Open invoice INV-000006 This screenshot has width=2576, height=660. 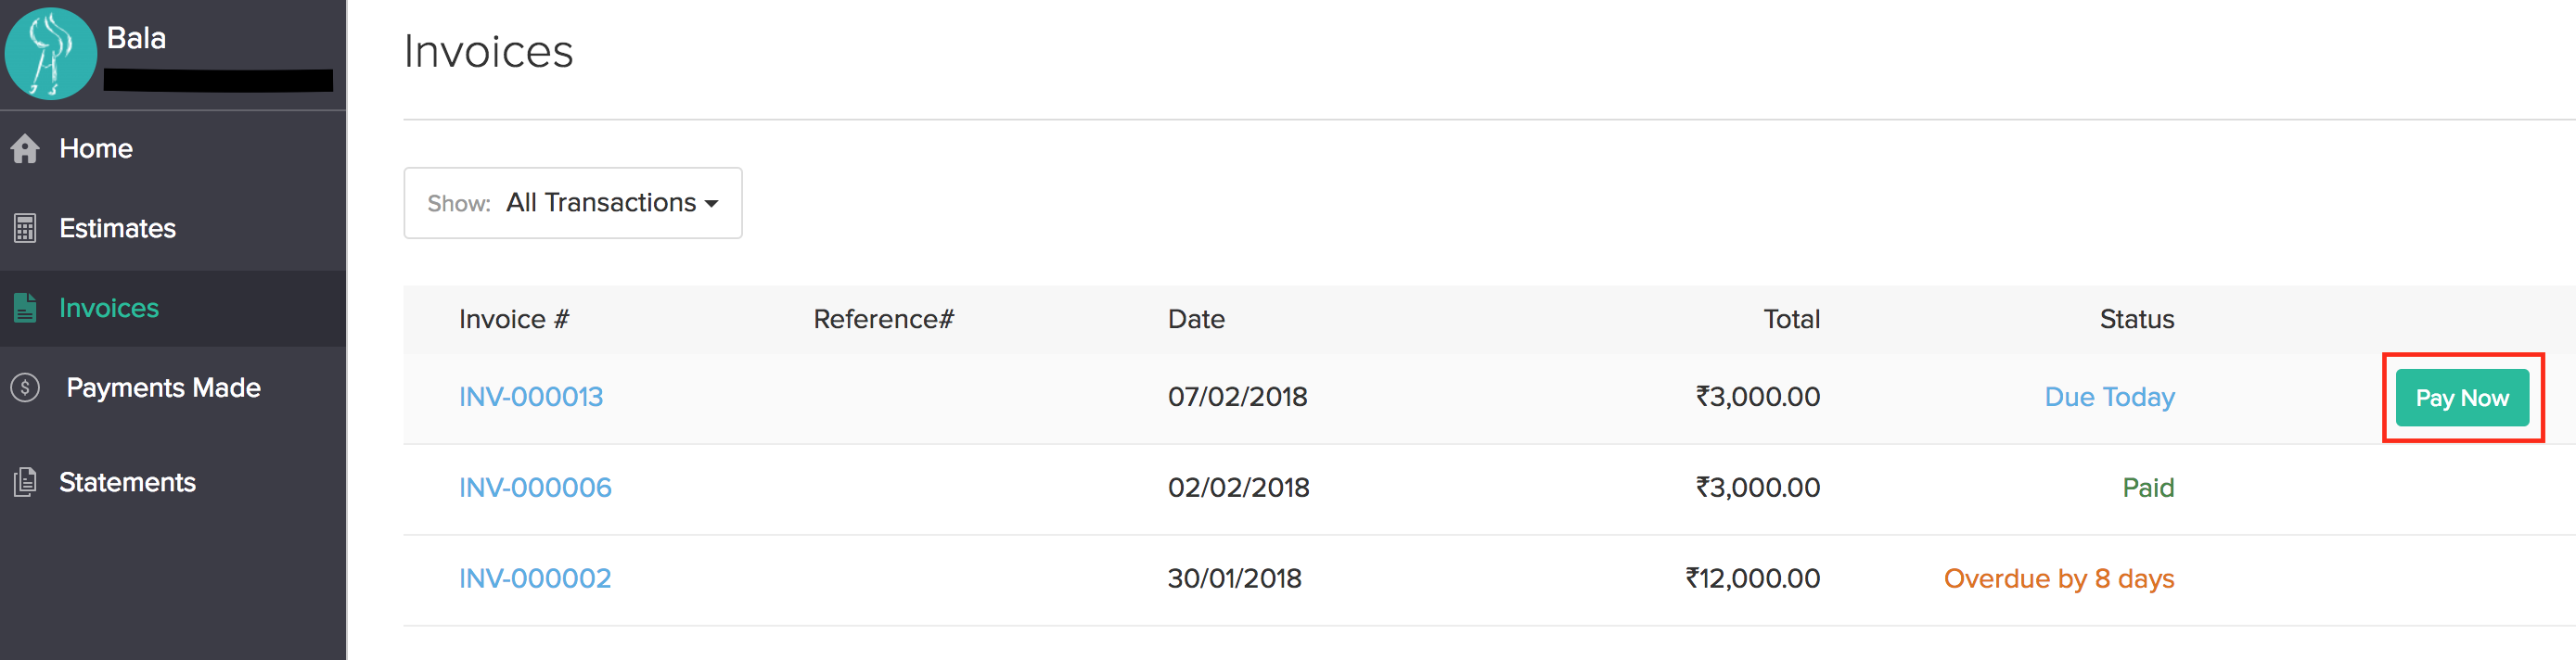(x=535, y=488)
